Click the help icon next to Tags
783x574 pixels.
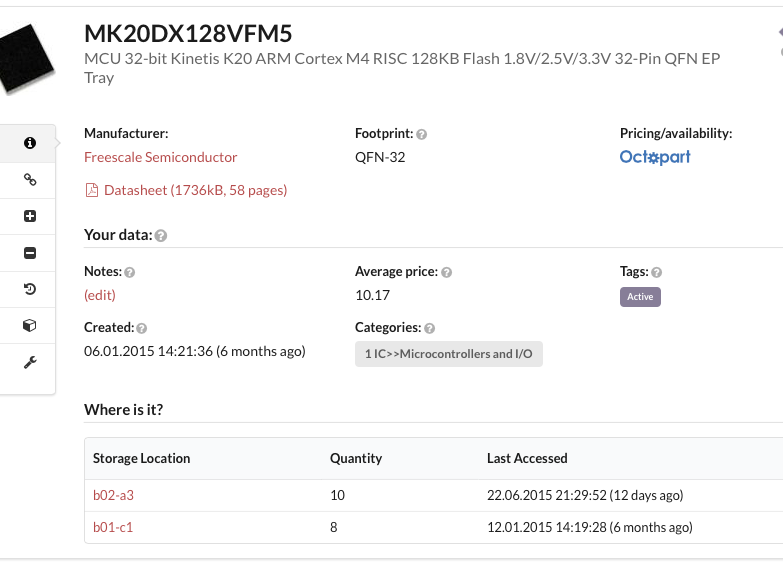tap(657, 272)
